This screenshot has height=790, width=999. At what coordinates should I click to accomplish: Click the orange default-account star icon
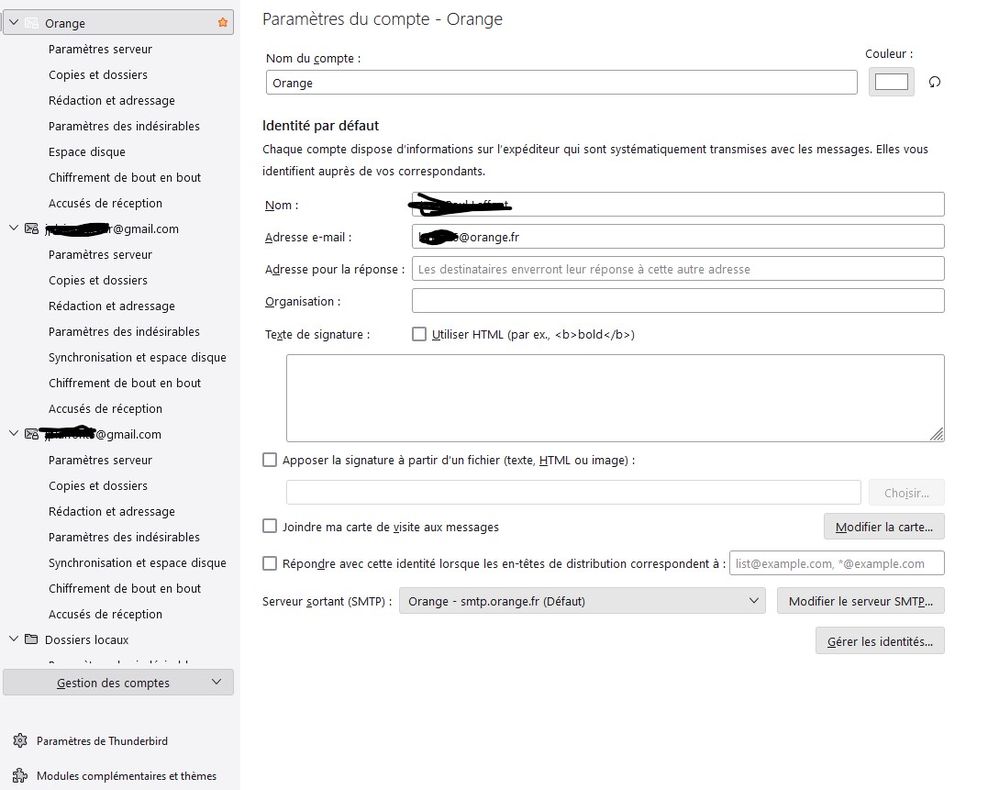[223, 23]
